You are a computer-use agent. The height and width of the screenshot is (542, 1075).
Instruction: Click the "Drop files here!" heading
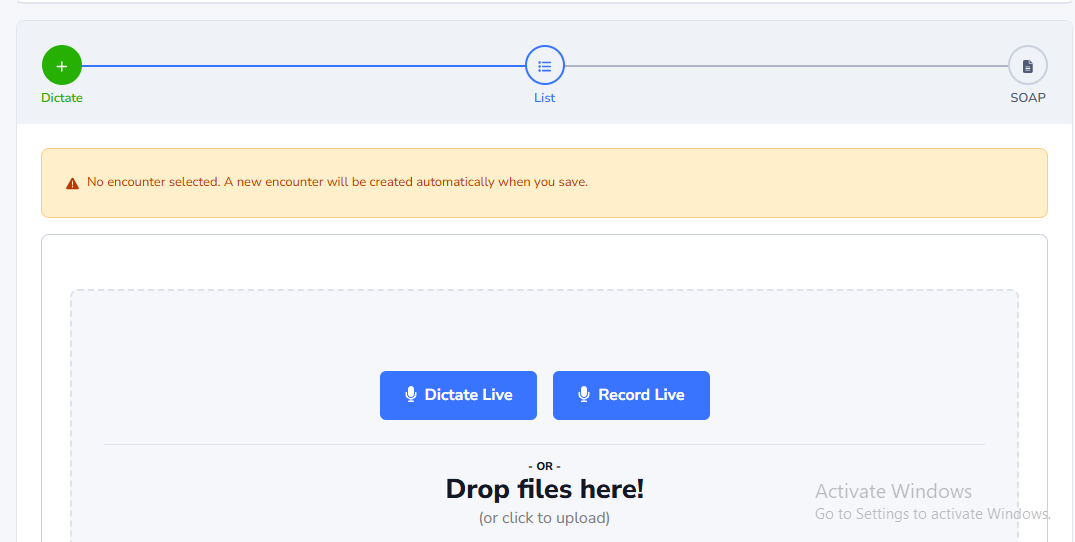[544, 489]
